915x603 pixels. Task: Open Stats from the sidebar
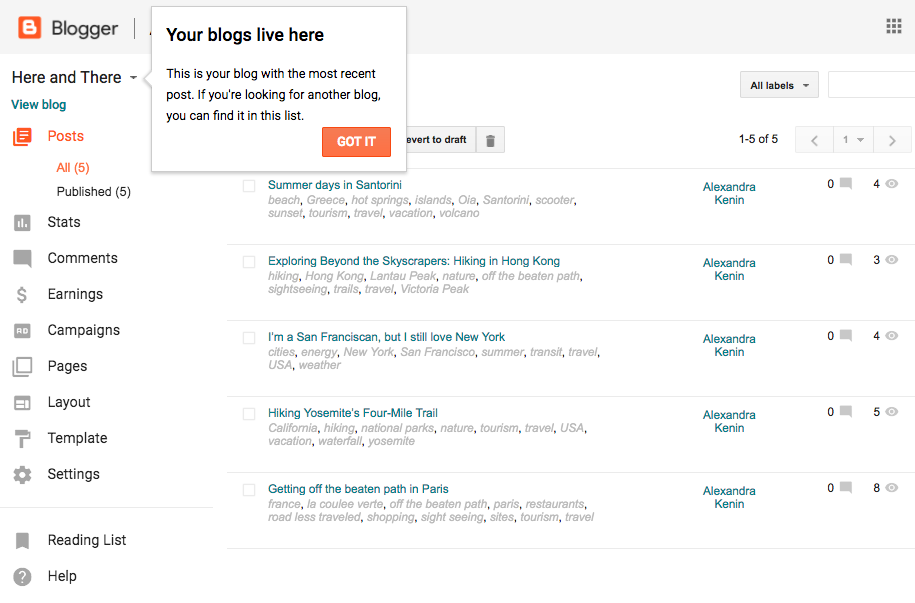click(x=64, y=222)
